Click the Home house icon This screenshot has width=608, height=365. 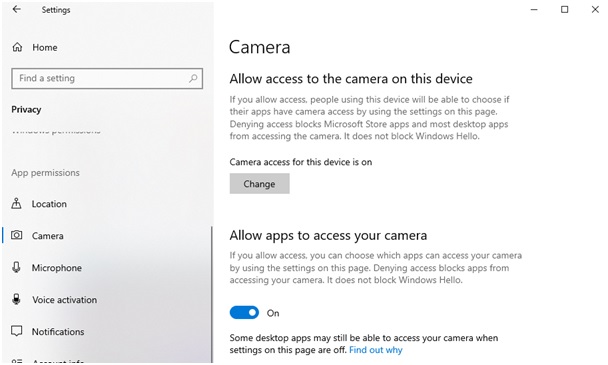[17, 47]
